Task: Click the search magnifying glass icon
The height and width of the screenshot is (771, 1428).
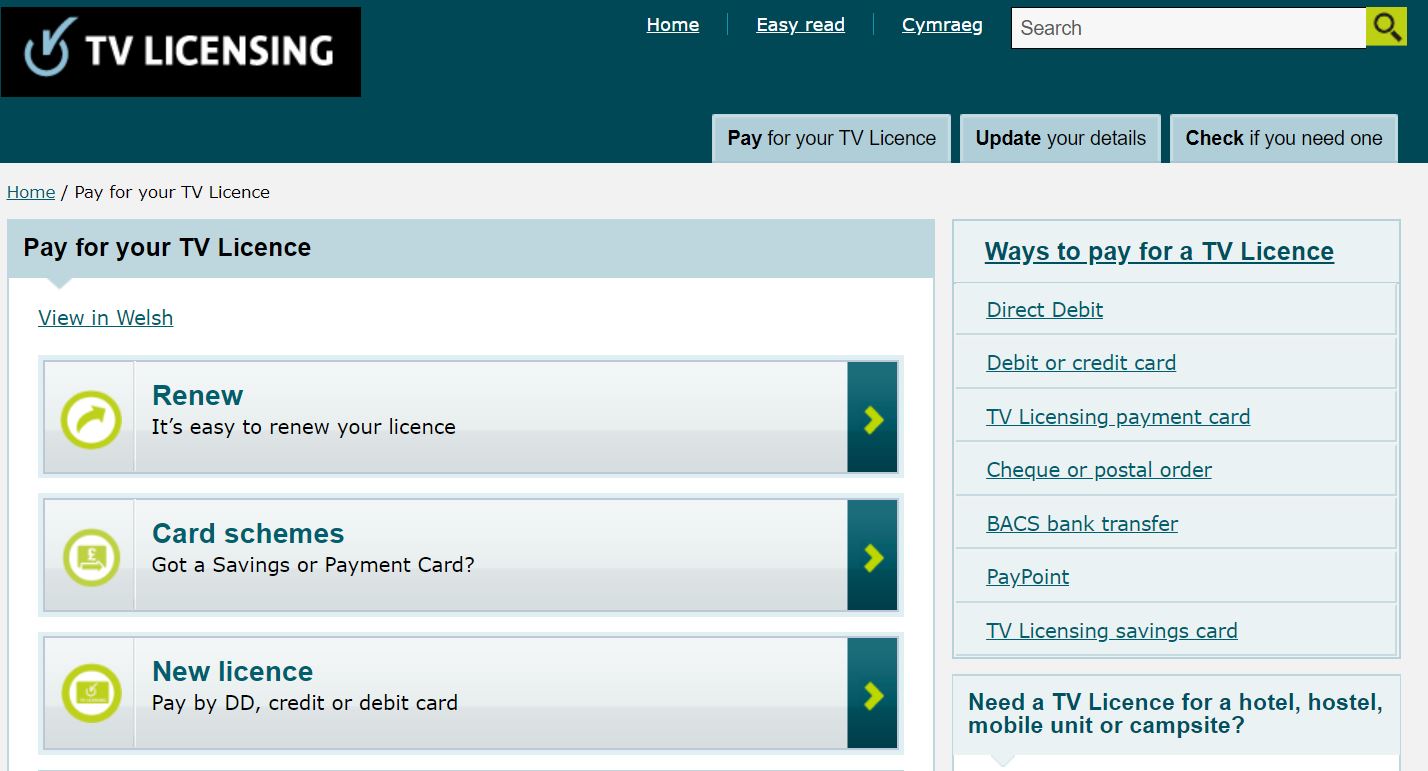Action: pyautogui.click(x=1386, y=26)
